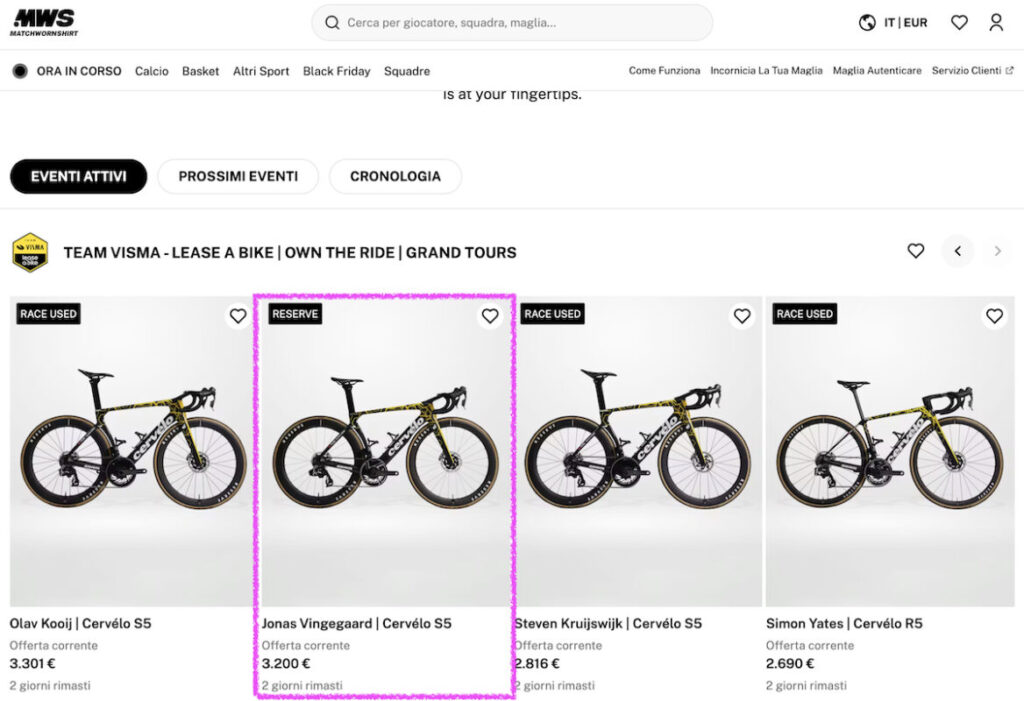The height and width of the screenshot is (701, 1024).
Task: Heart the Simon Yates Cervélo R5
Action: pyautogui.click(x=994, y=316)
